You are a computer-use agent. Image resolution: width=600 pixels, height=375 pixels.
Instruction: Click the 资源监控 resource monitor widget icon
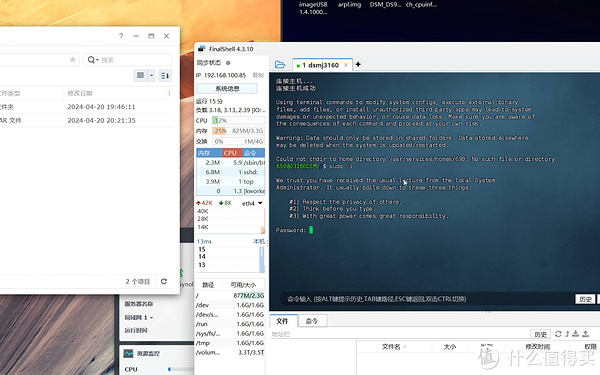129,354
